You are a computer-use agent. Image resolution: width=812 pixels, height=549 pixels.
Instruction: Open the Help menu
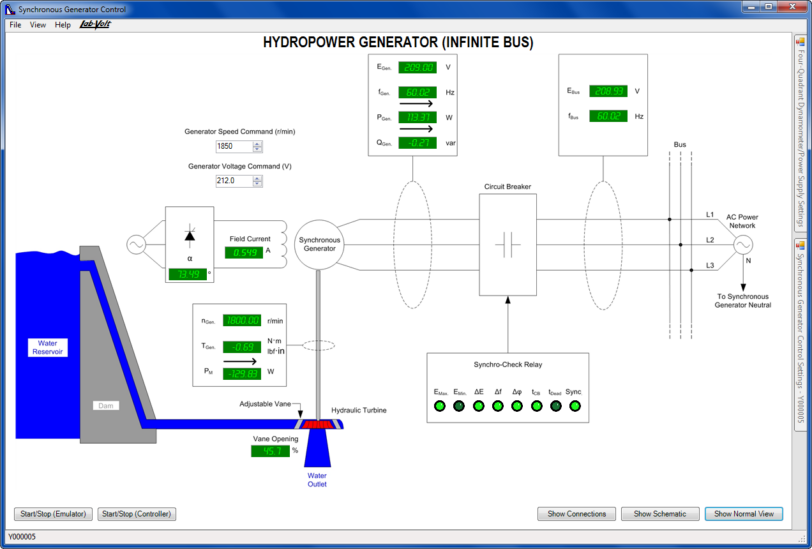pyautogui.click(x=63, y=25)
